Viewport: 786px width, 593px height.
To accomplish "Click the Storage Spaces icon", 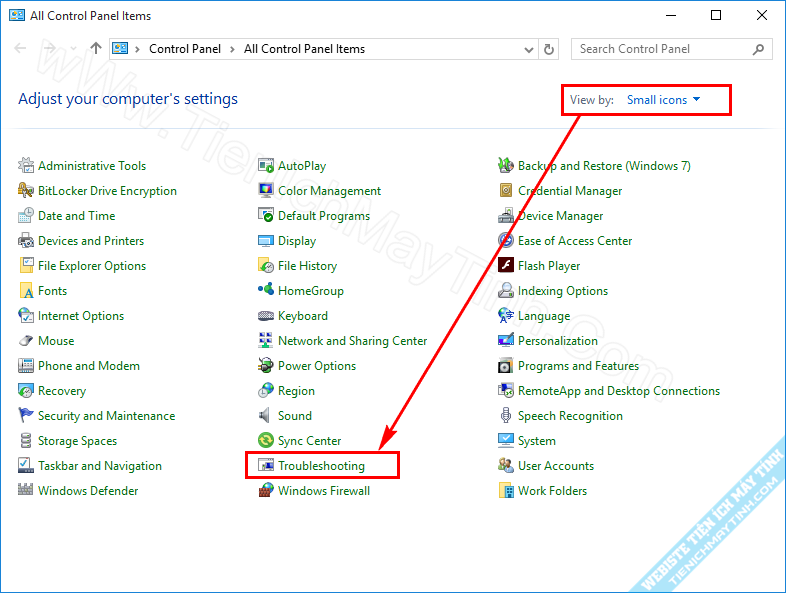I will [x=26, y=441].
